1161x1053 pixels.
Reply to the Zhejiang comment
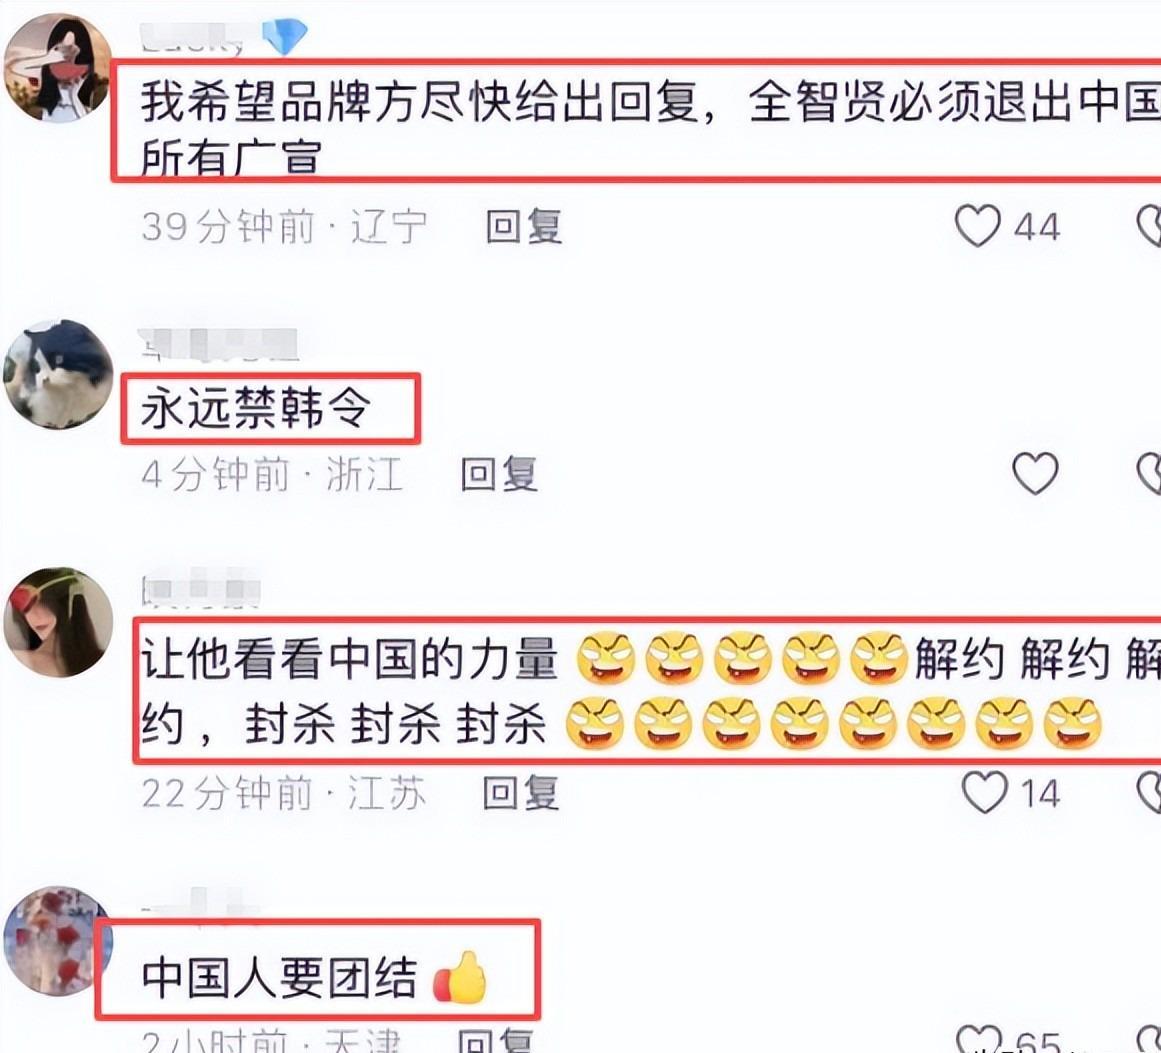coord(498,474)
